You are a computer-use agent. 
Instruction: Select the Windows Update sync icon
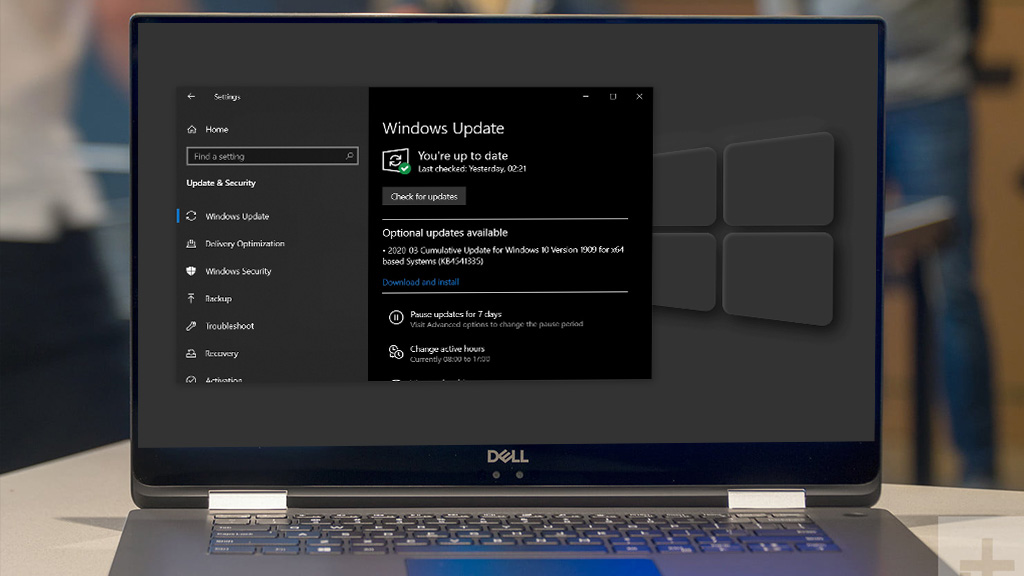[191, 216]
